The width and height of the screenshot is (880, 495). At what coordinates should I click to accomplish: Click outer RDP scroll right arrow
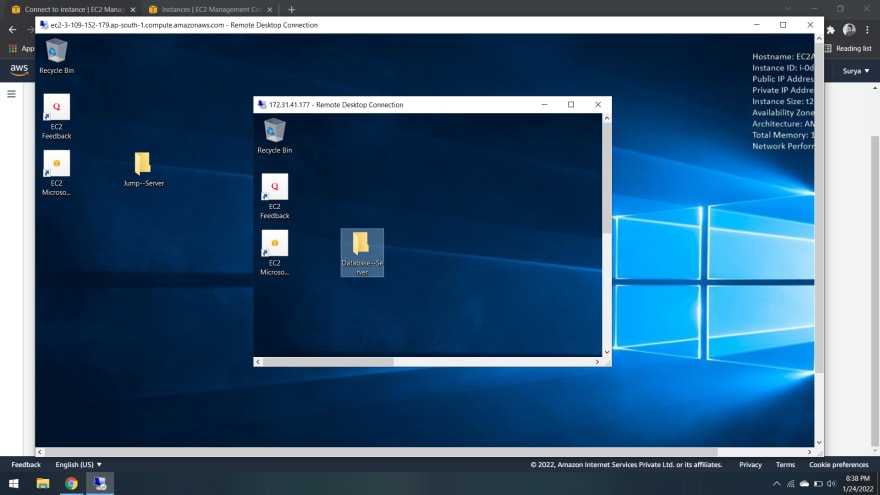click(x=809, y=452)
